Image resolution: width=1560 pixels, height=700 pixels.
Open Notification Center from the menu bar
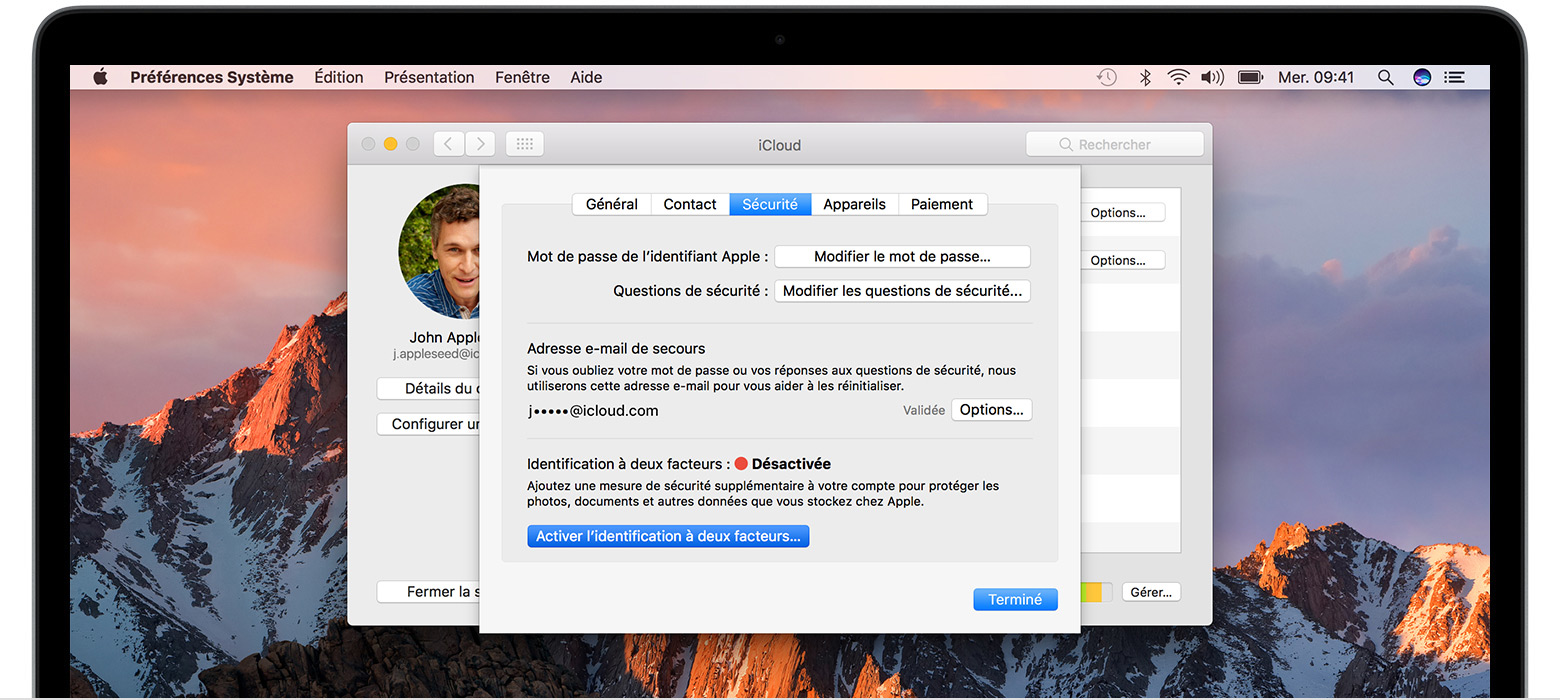(x=1455, y=77)
